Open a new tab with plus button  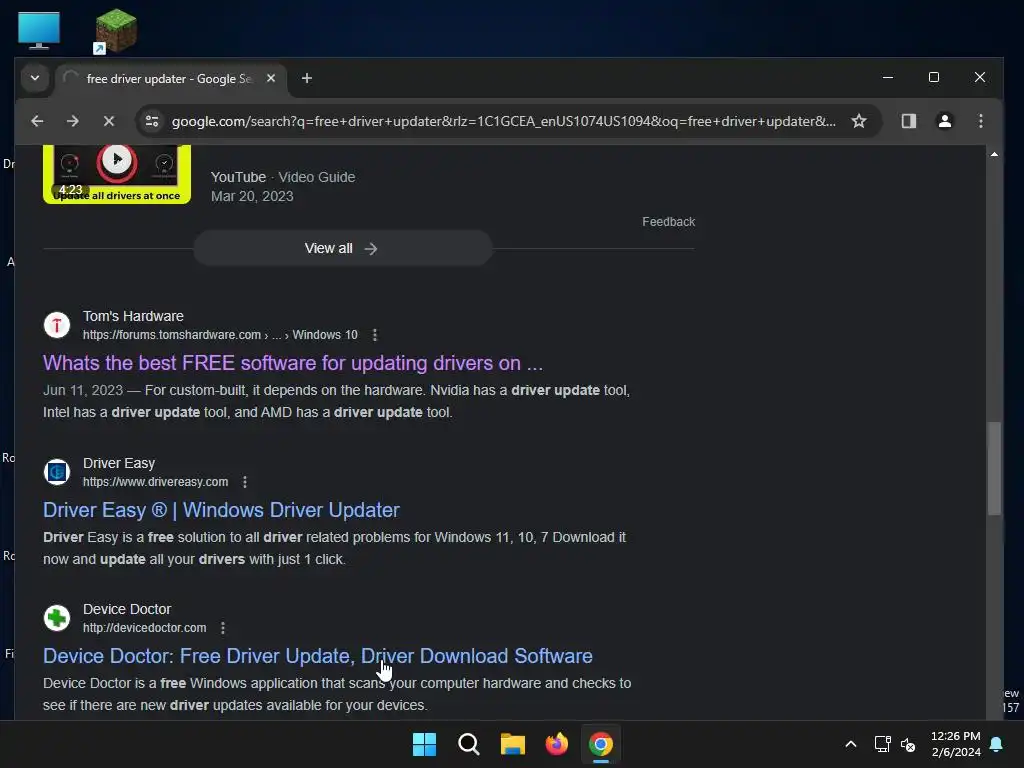pos(306,78)
